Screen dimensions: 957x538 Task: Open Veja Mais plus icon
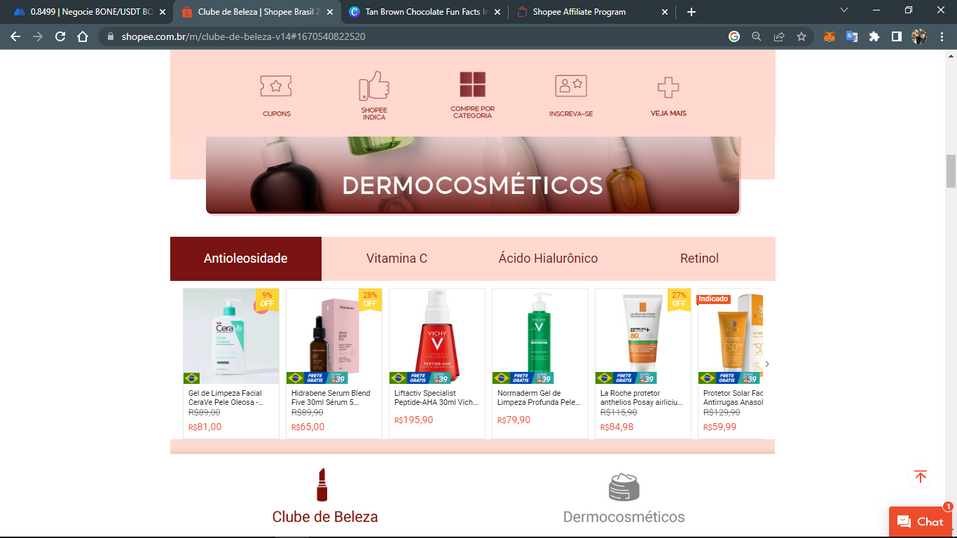pyautogui.click(x=668, y=87)
